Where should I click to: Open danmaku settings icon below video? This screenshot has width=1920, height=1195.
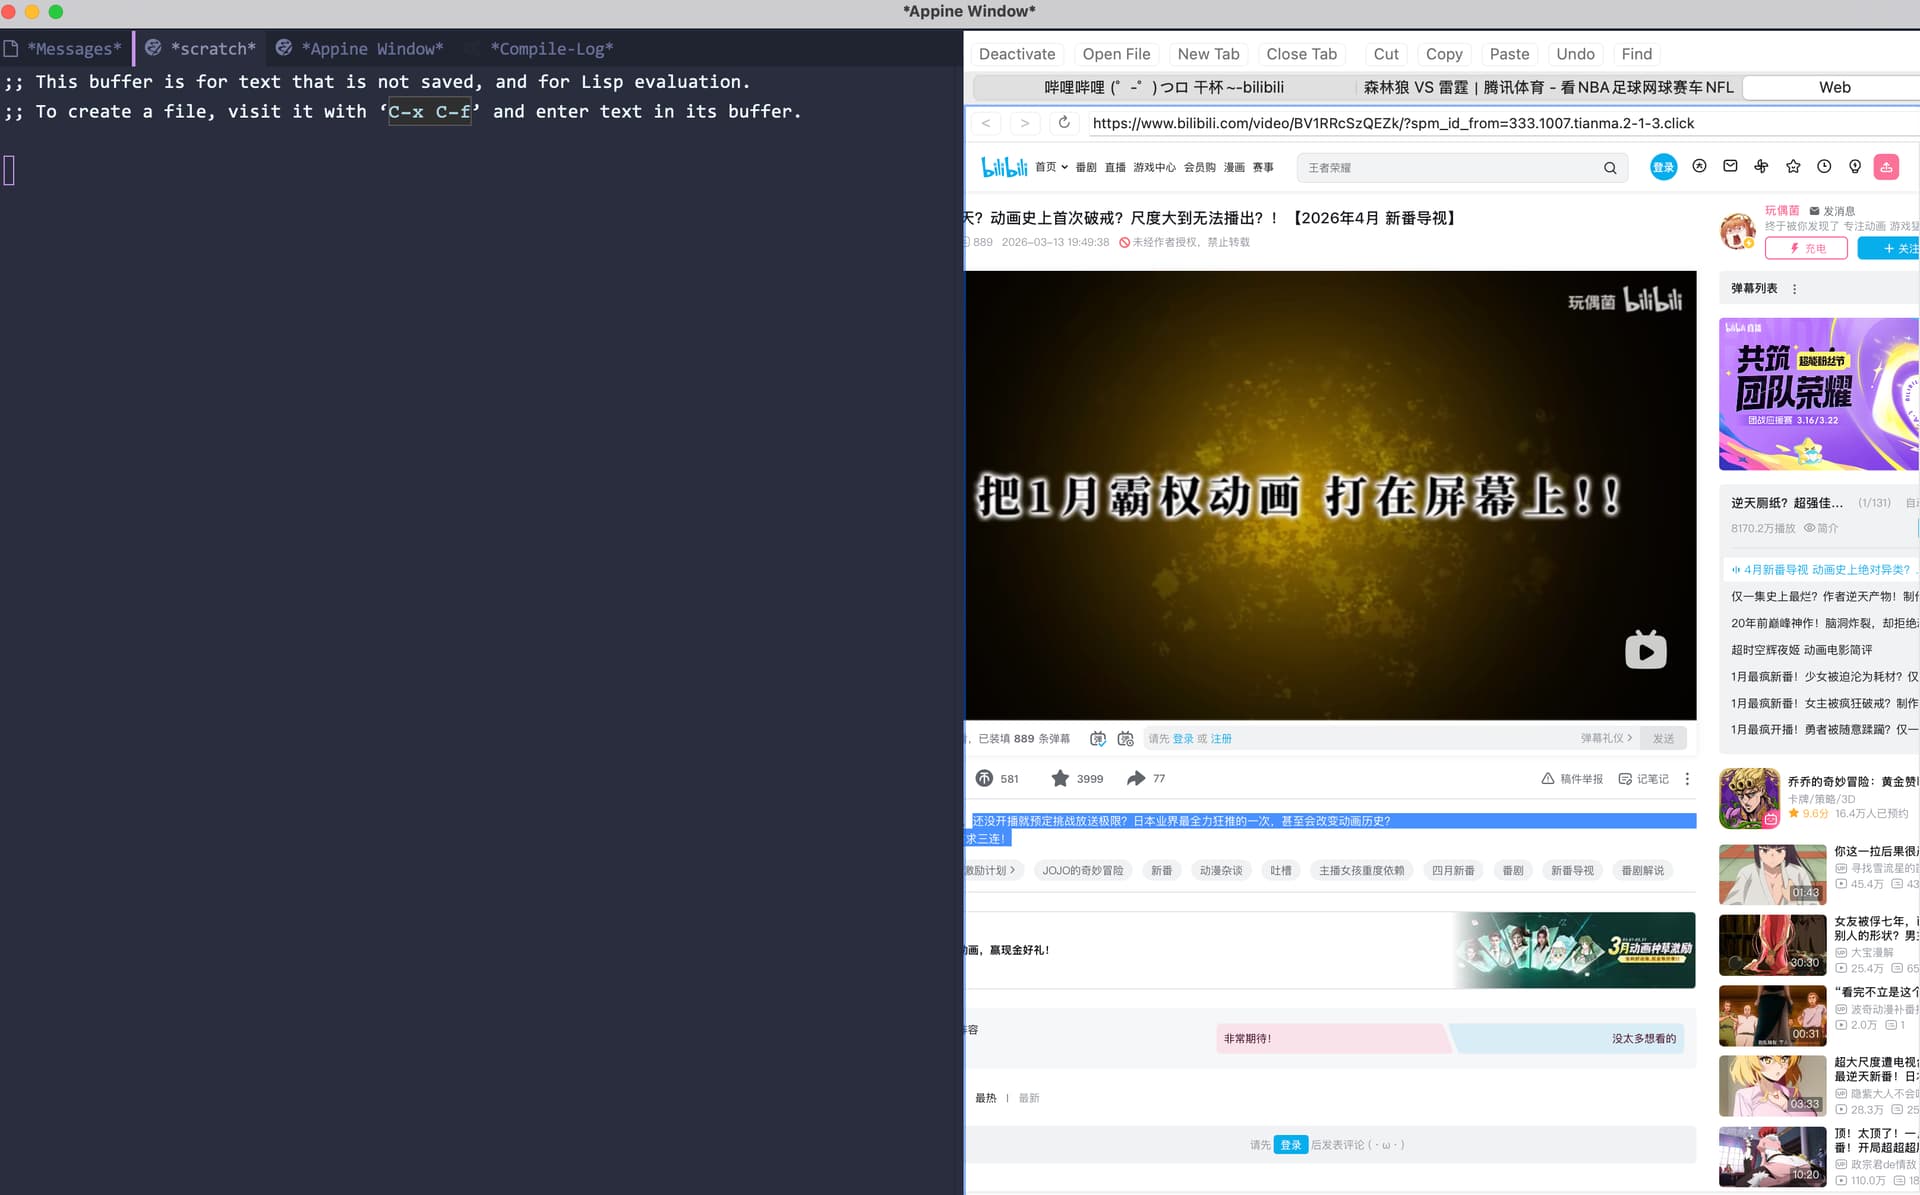pos(1126,738)
